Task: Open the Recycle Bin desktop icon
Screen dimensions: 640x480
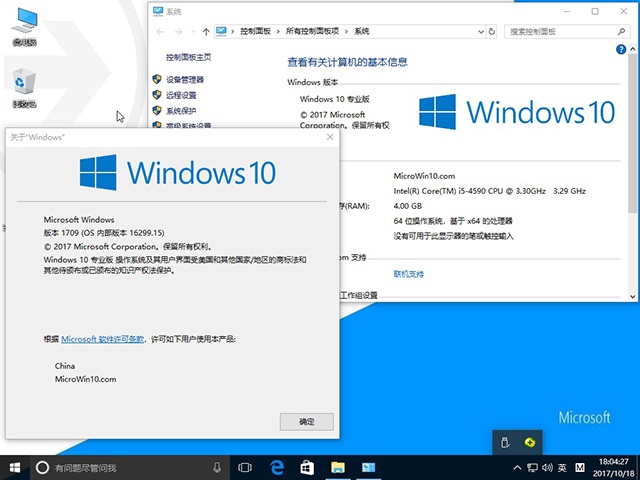Action: coord(24,88)
